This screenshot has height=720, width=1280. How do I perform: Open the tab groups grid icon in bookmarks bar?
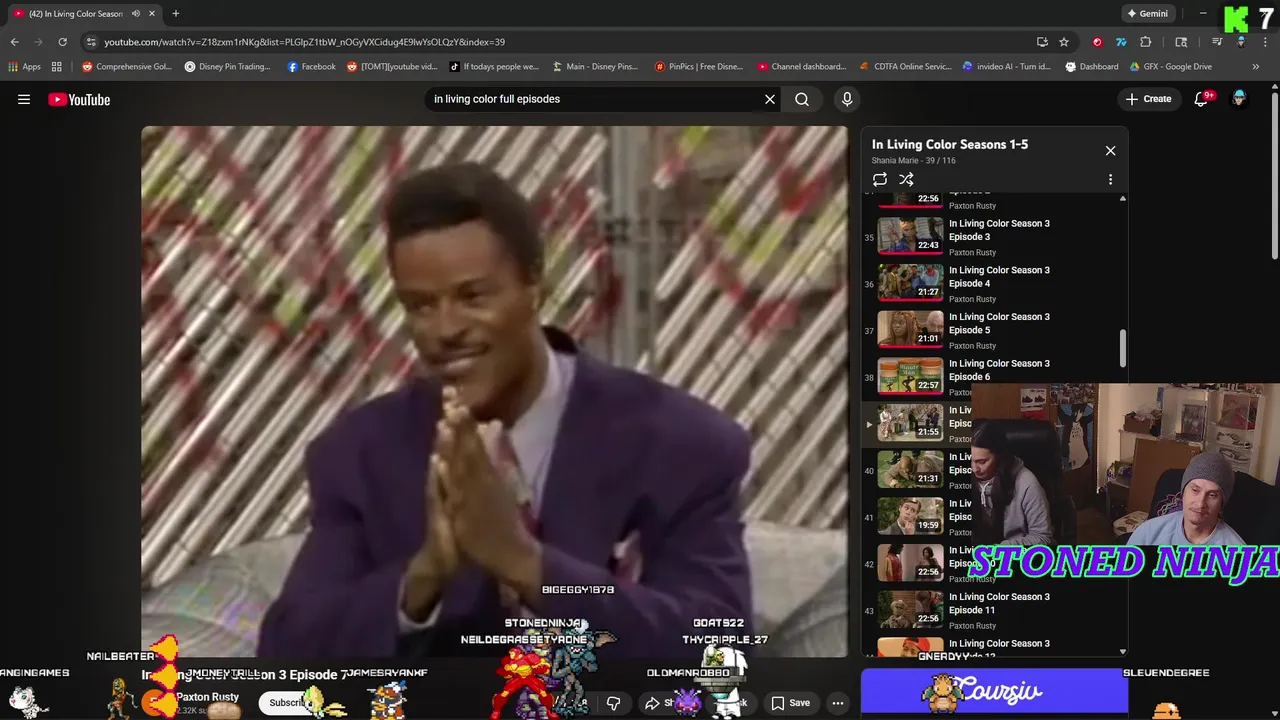coord(57,67)
